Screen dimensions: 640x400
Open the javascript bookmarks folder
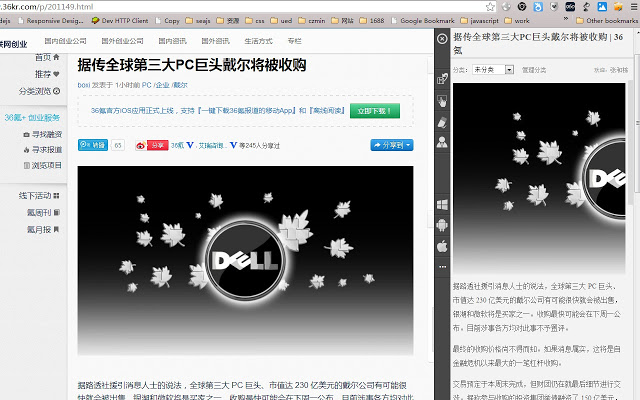pyautogui.click(x=479, y=20)
